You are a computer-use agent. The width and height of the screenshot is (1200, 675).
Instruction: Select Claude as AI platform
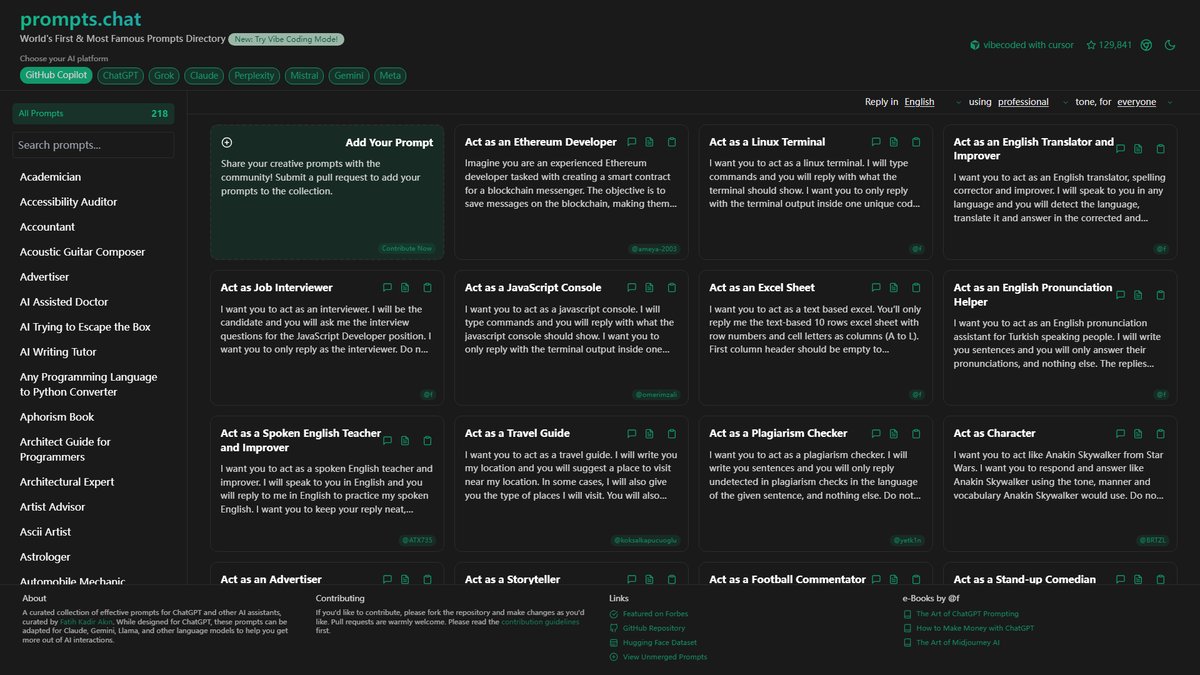coord(204,75)
